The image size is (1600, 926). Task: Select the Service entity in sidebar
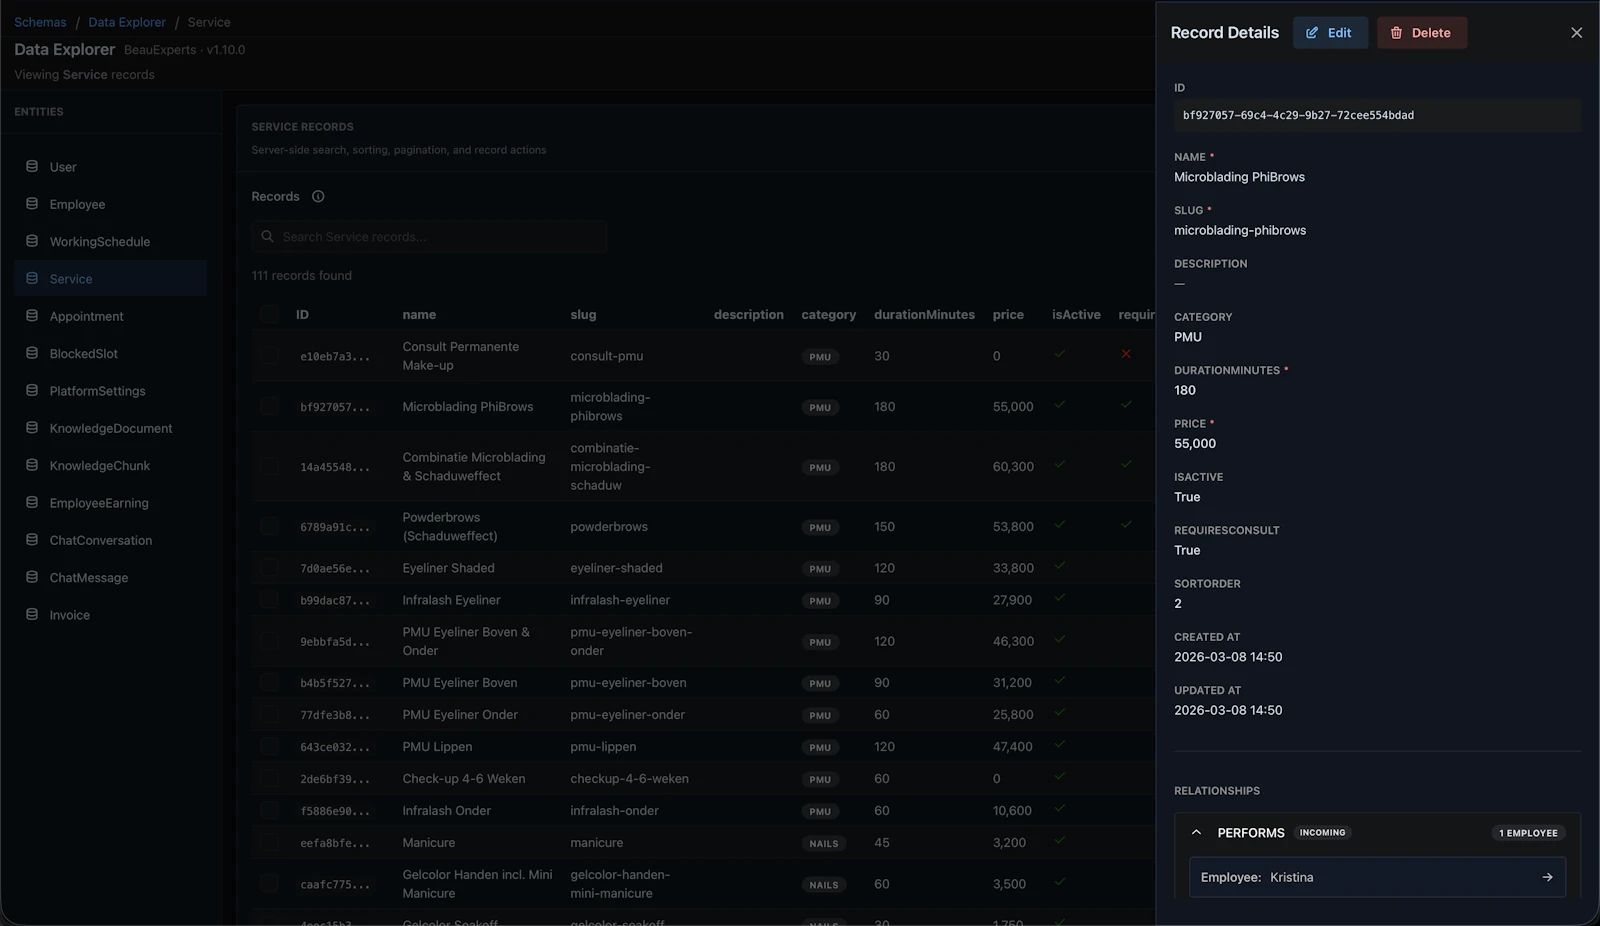pyautogui.click(x=111, y=279)
